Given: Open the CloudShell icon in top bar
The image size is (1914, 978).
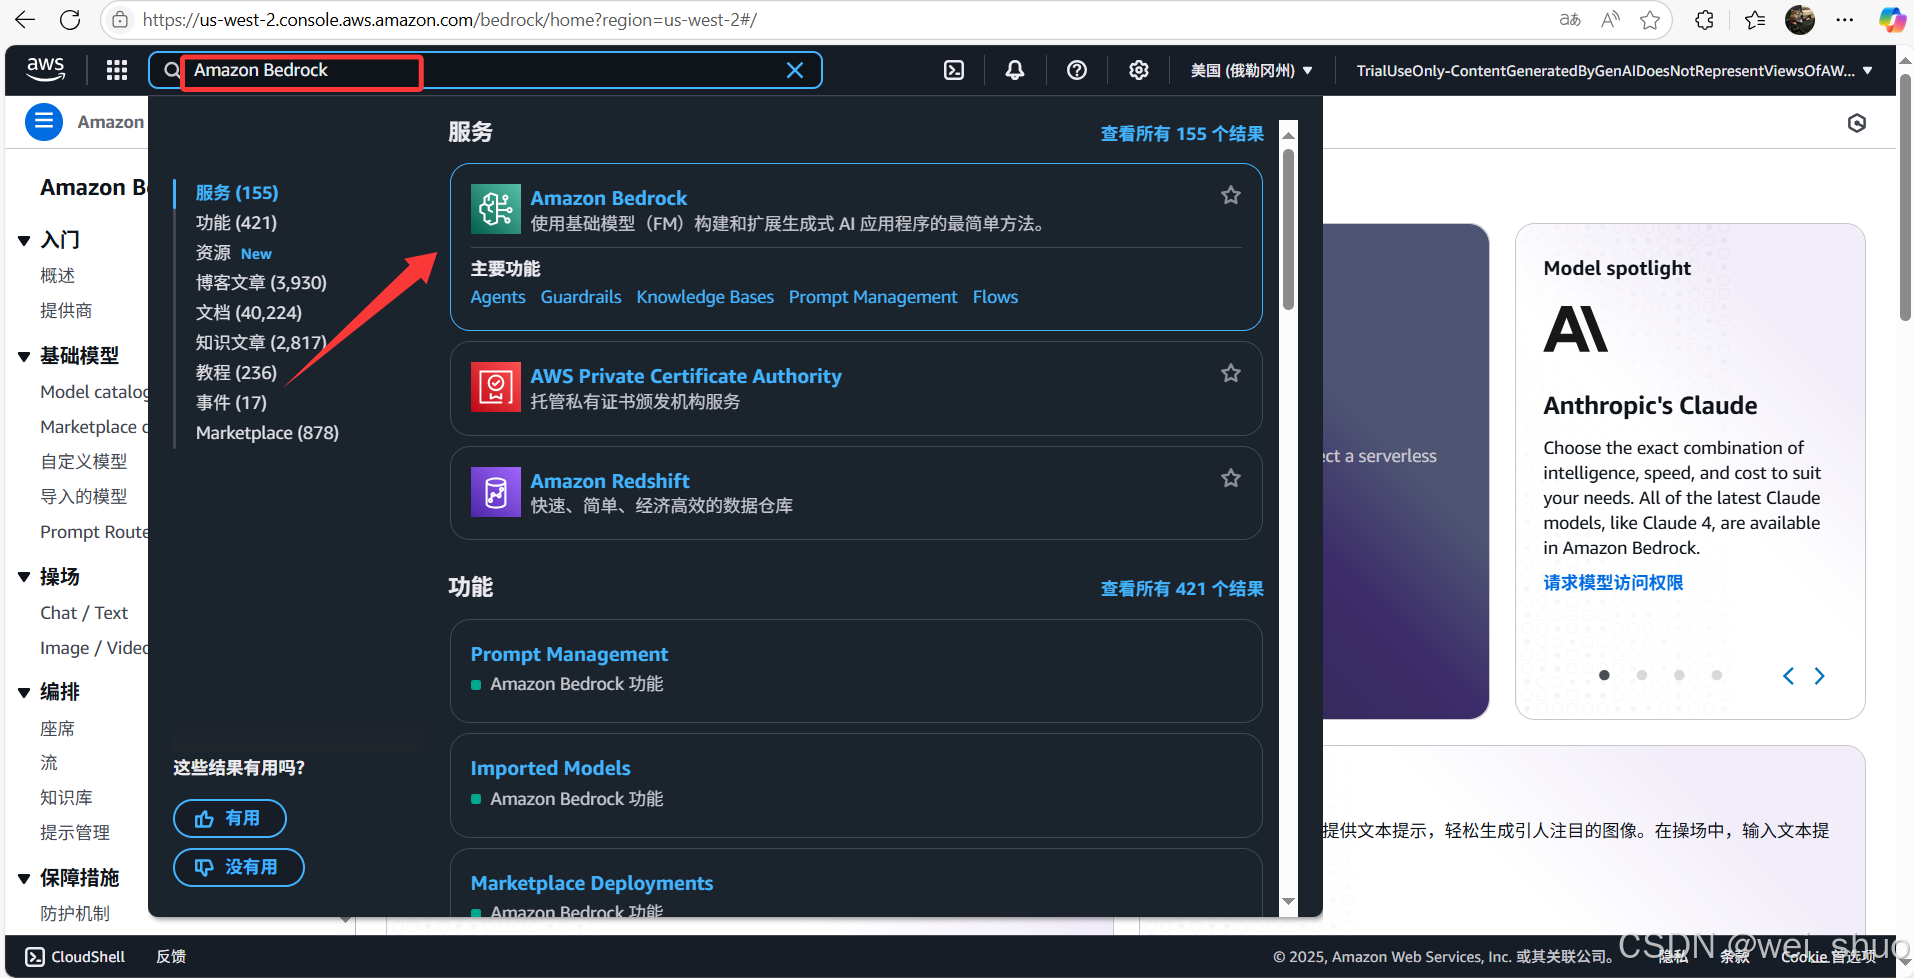Looking at the screenshot, I should [954, 70].
